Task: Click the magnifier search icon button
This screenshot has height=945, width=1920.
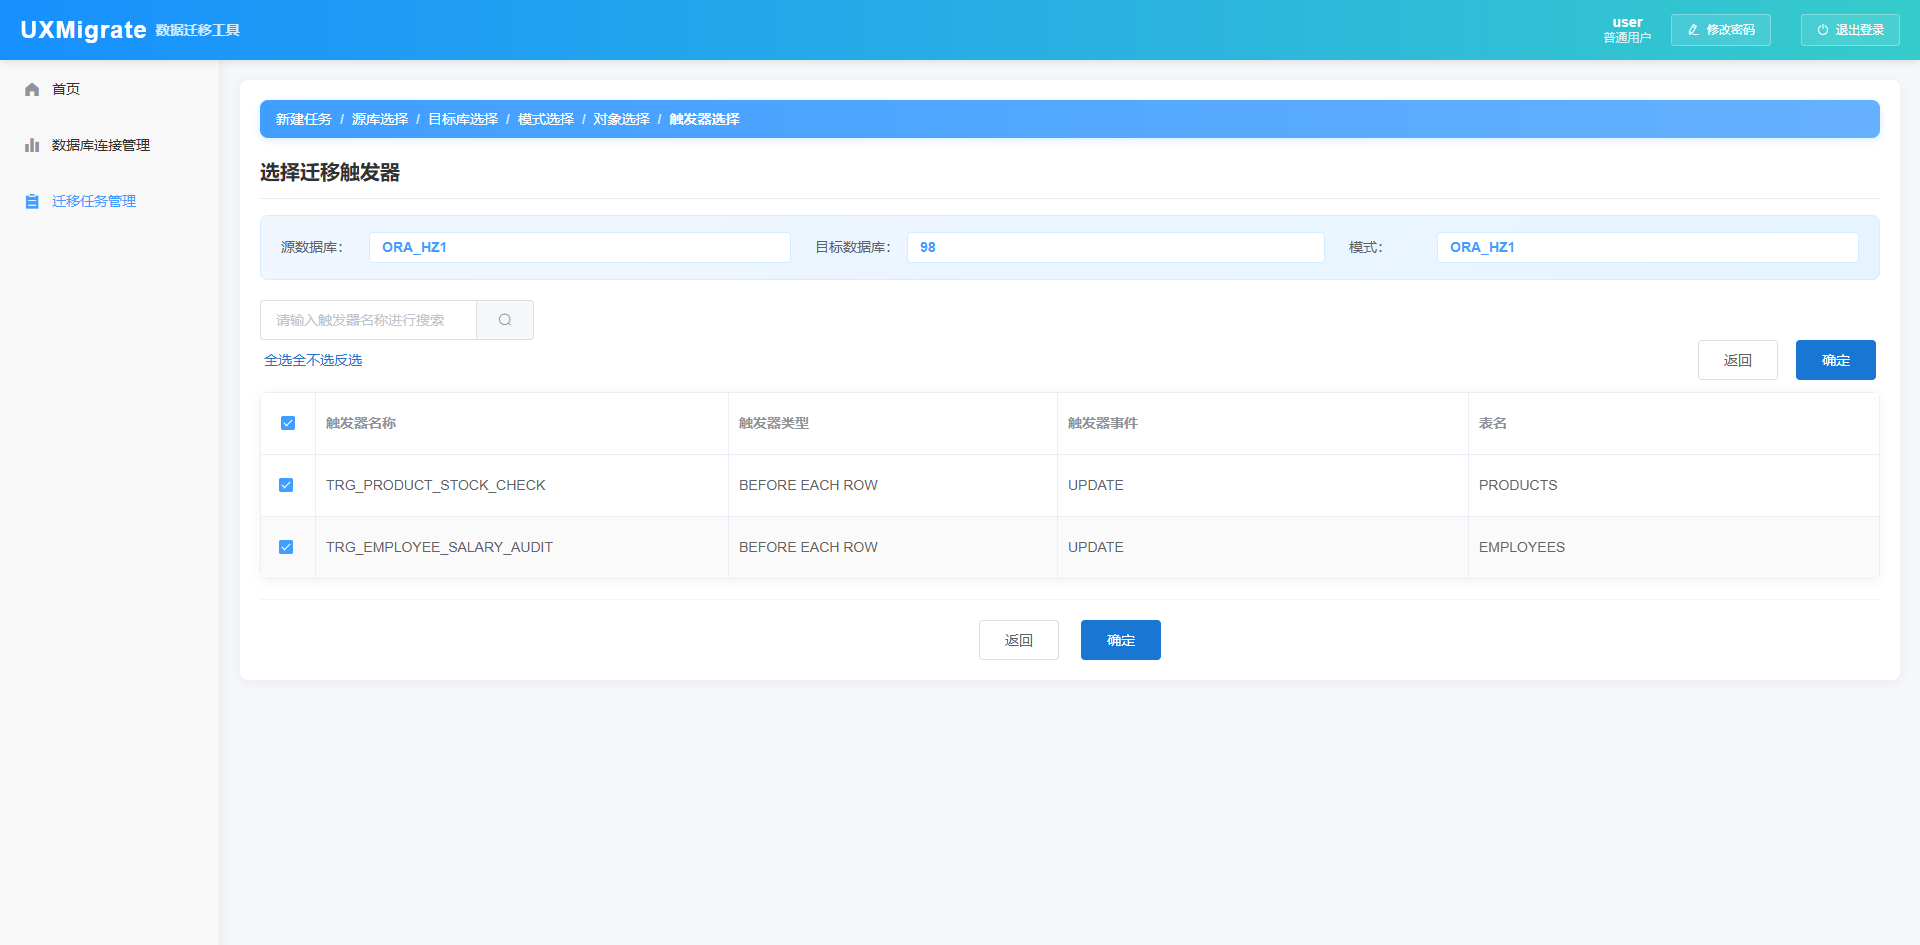Action: point(505,320)
